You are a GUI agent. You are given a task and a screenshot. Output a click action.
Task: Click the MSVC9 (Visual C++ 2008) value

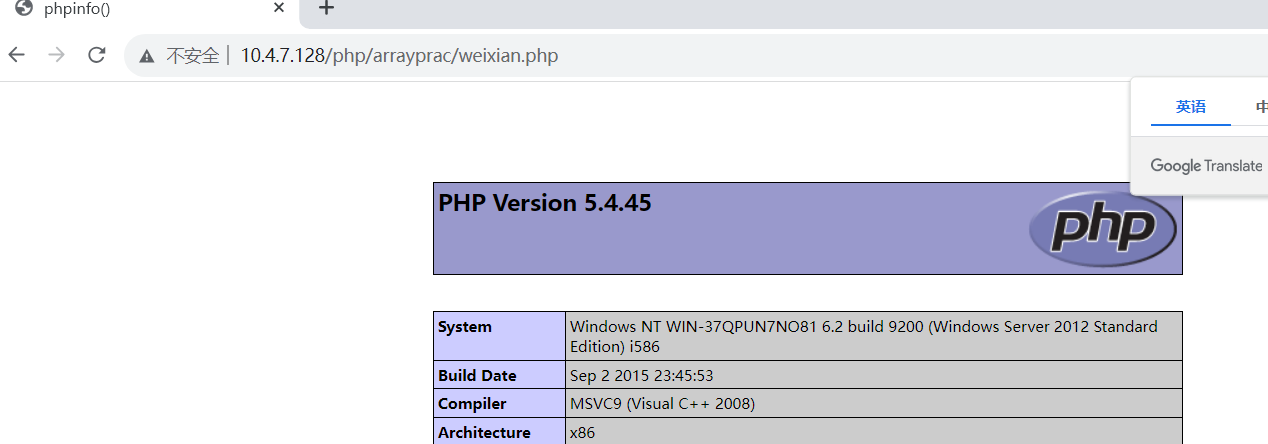coord(662,404)
